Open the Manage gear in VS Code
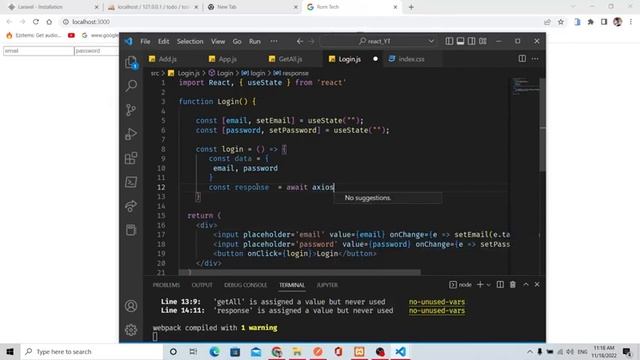 click(131, 330)
